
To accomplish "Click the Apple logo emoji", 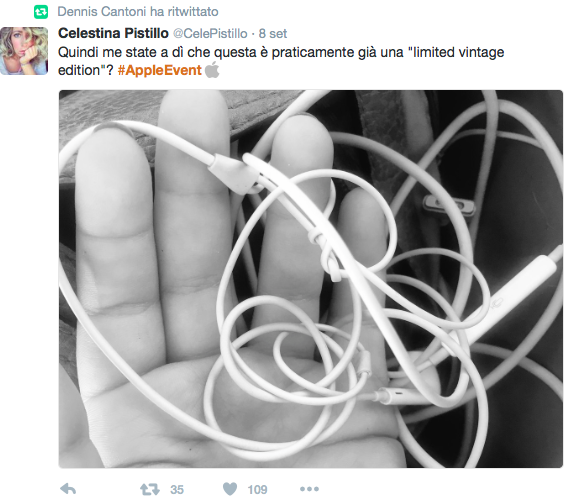I will tap(212, 70).
